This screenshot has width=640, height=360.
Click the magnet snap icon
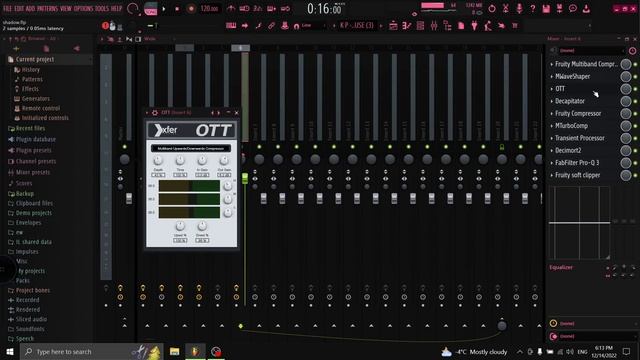[x=297, y=26]
